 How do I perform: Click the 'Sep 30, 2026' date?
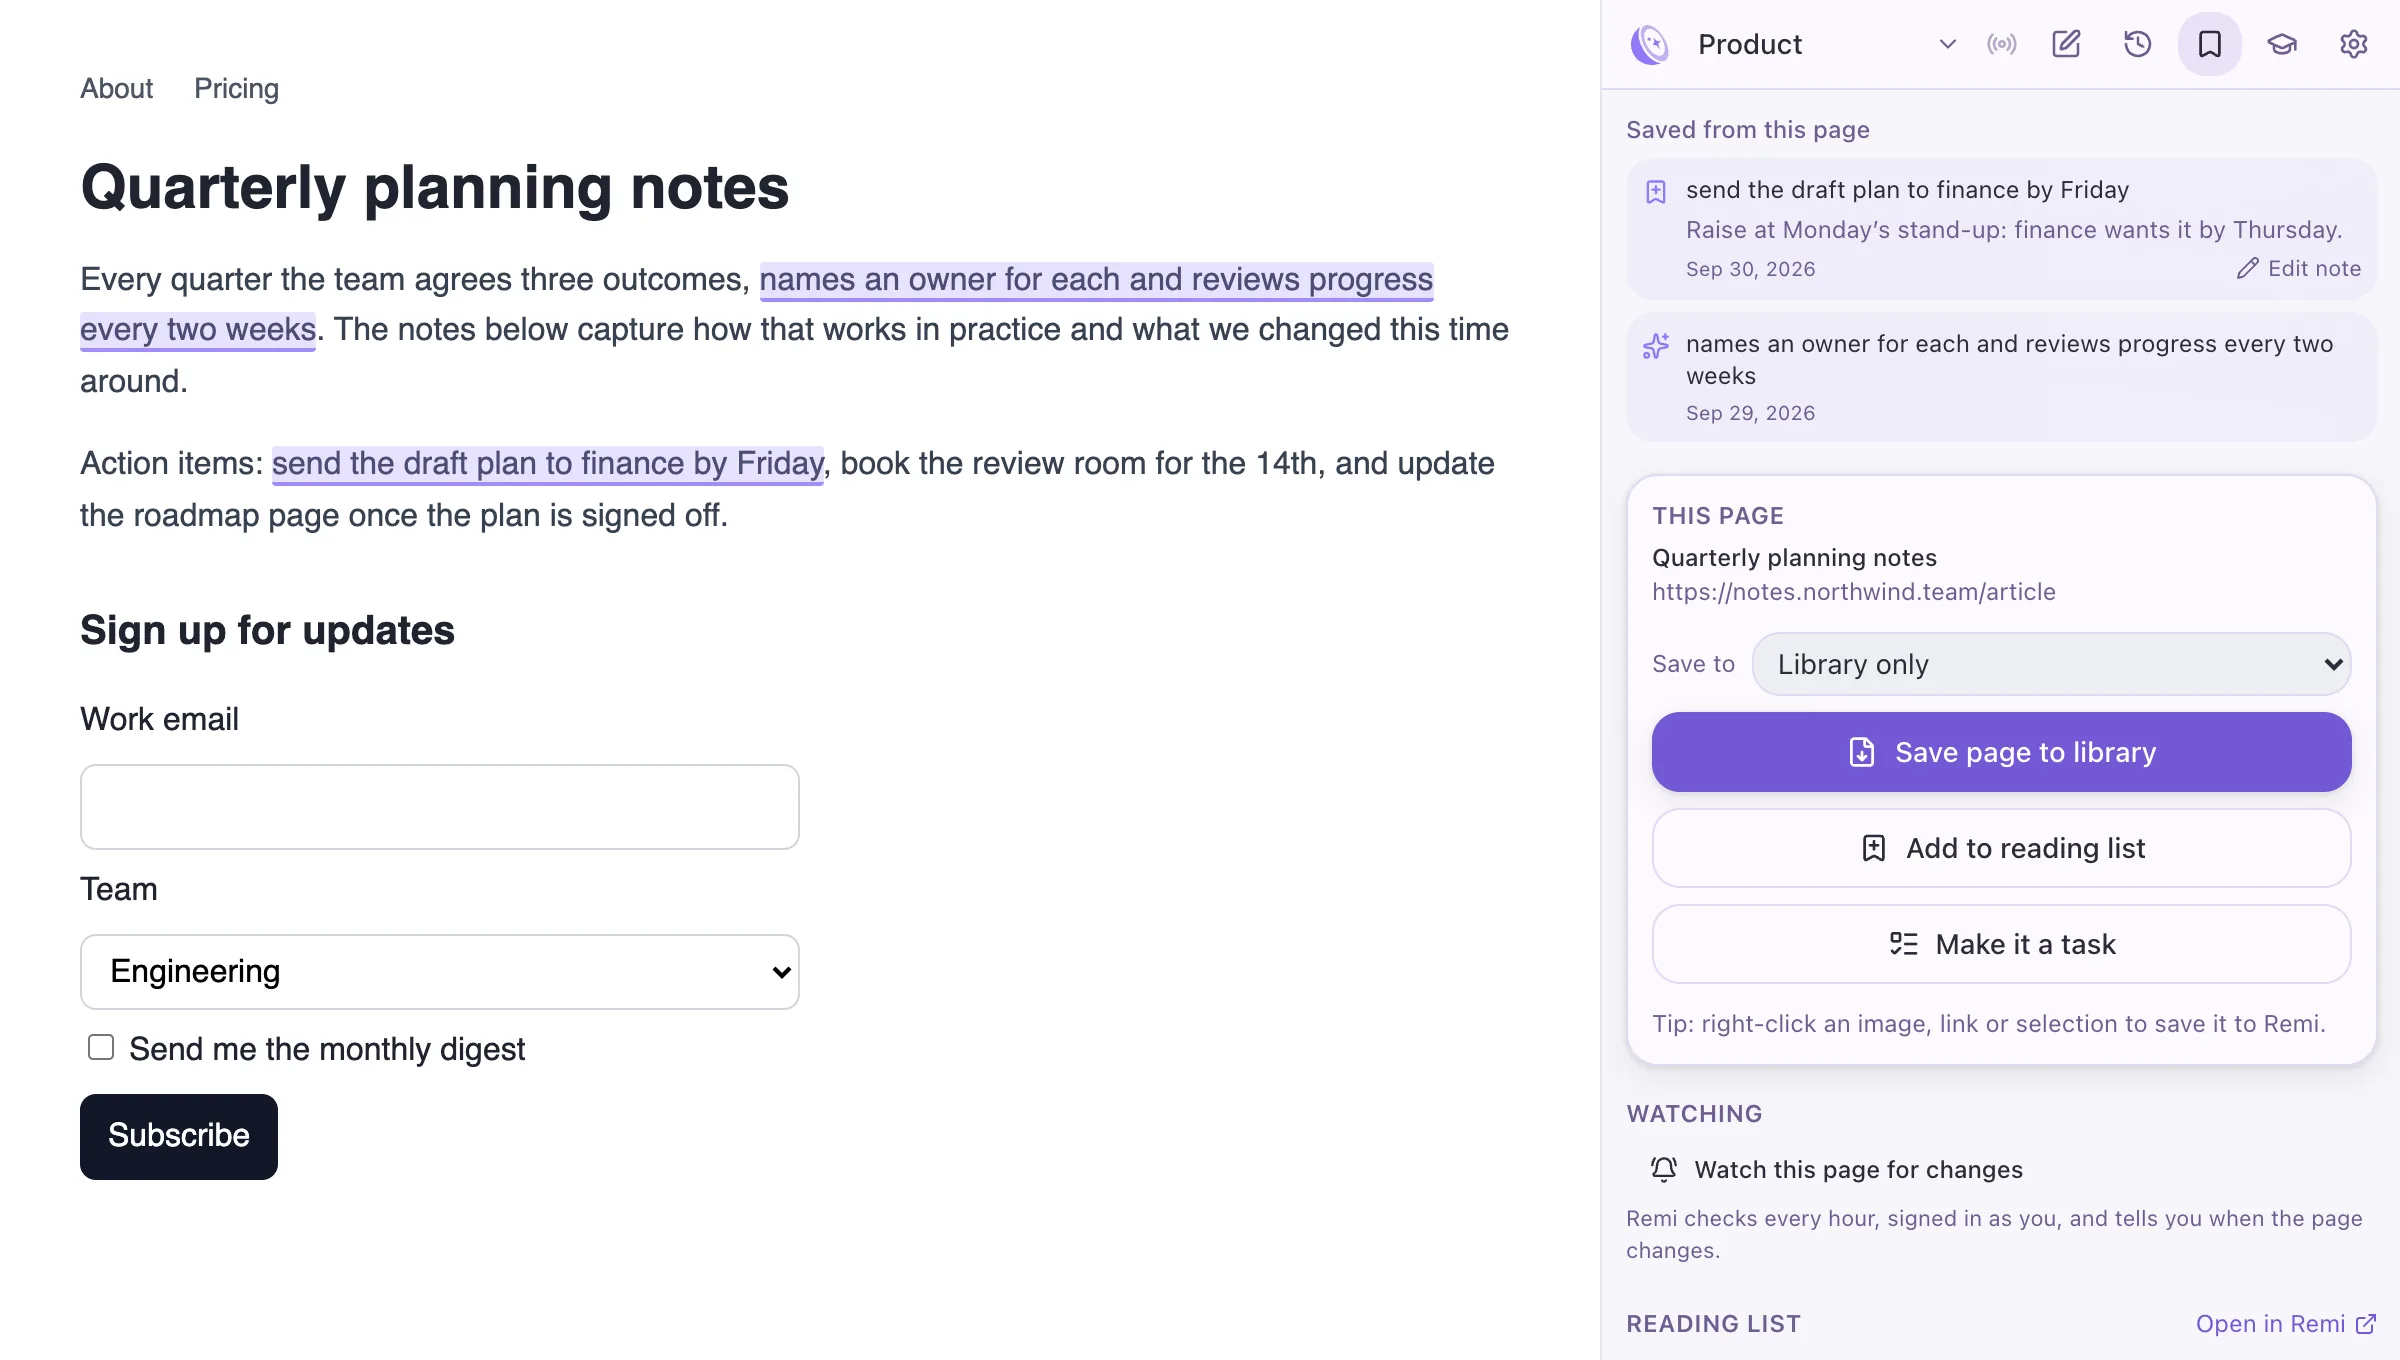(1750, 269)
